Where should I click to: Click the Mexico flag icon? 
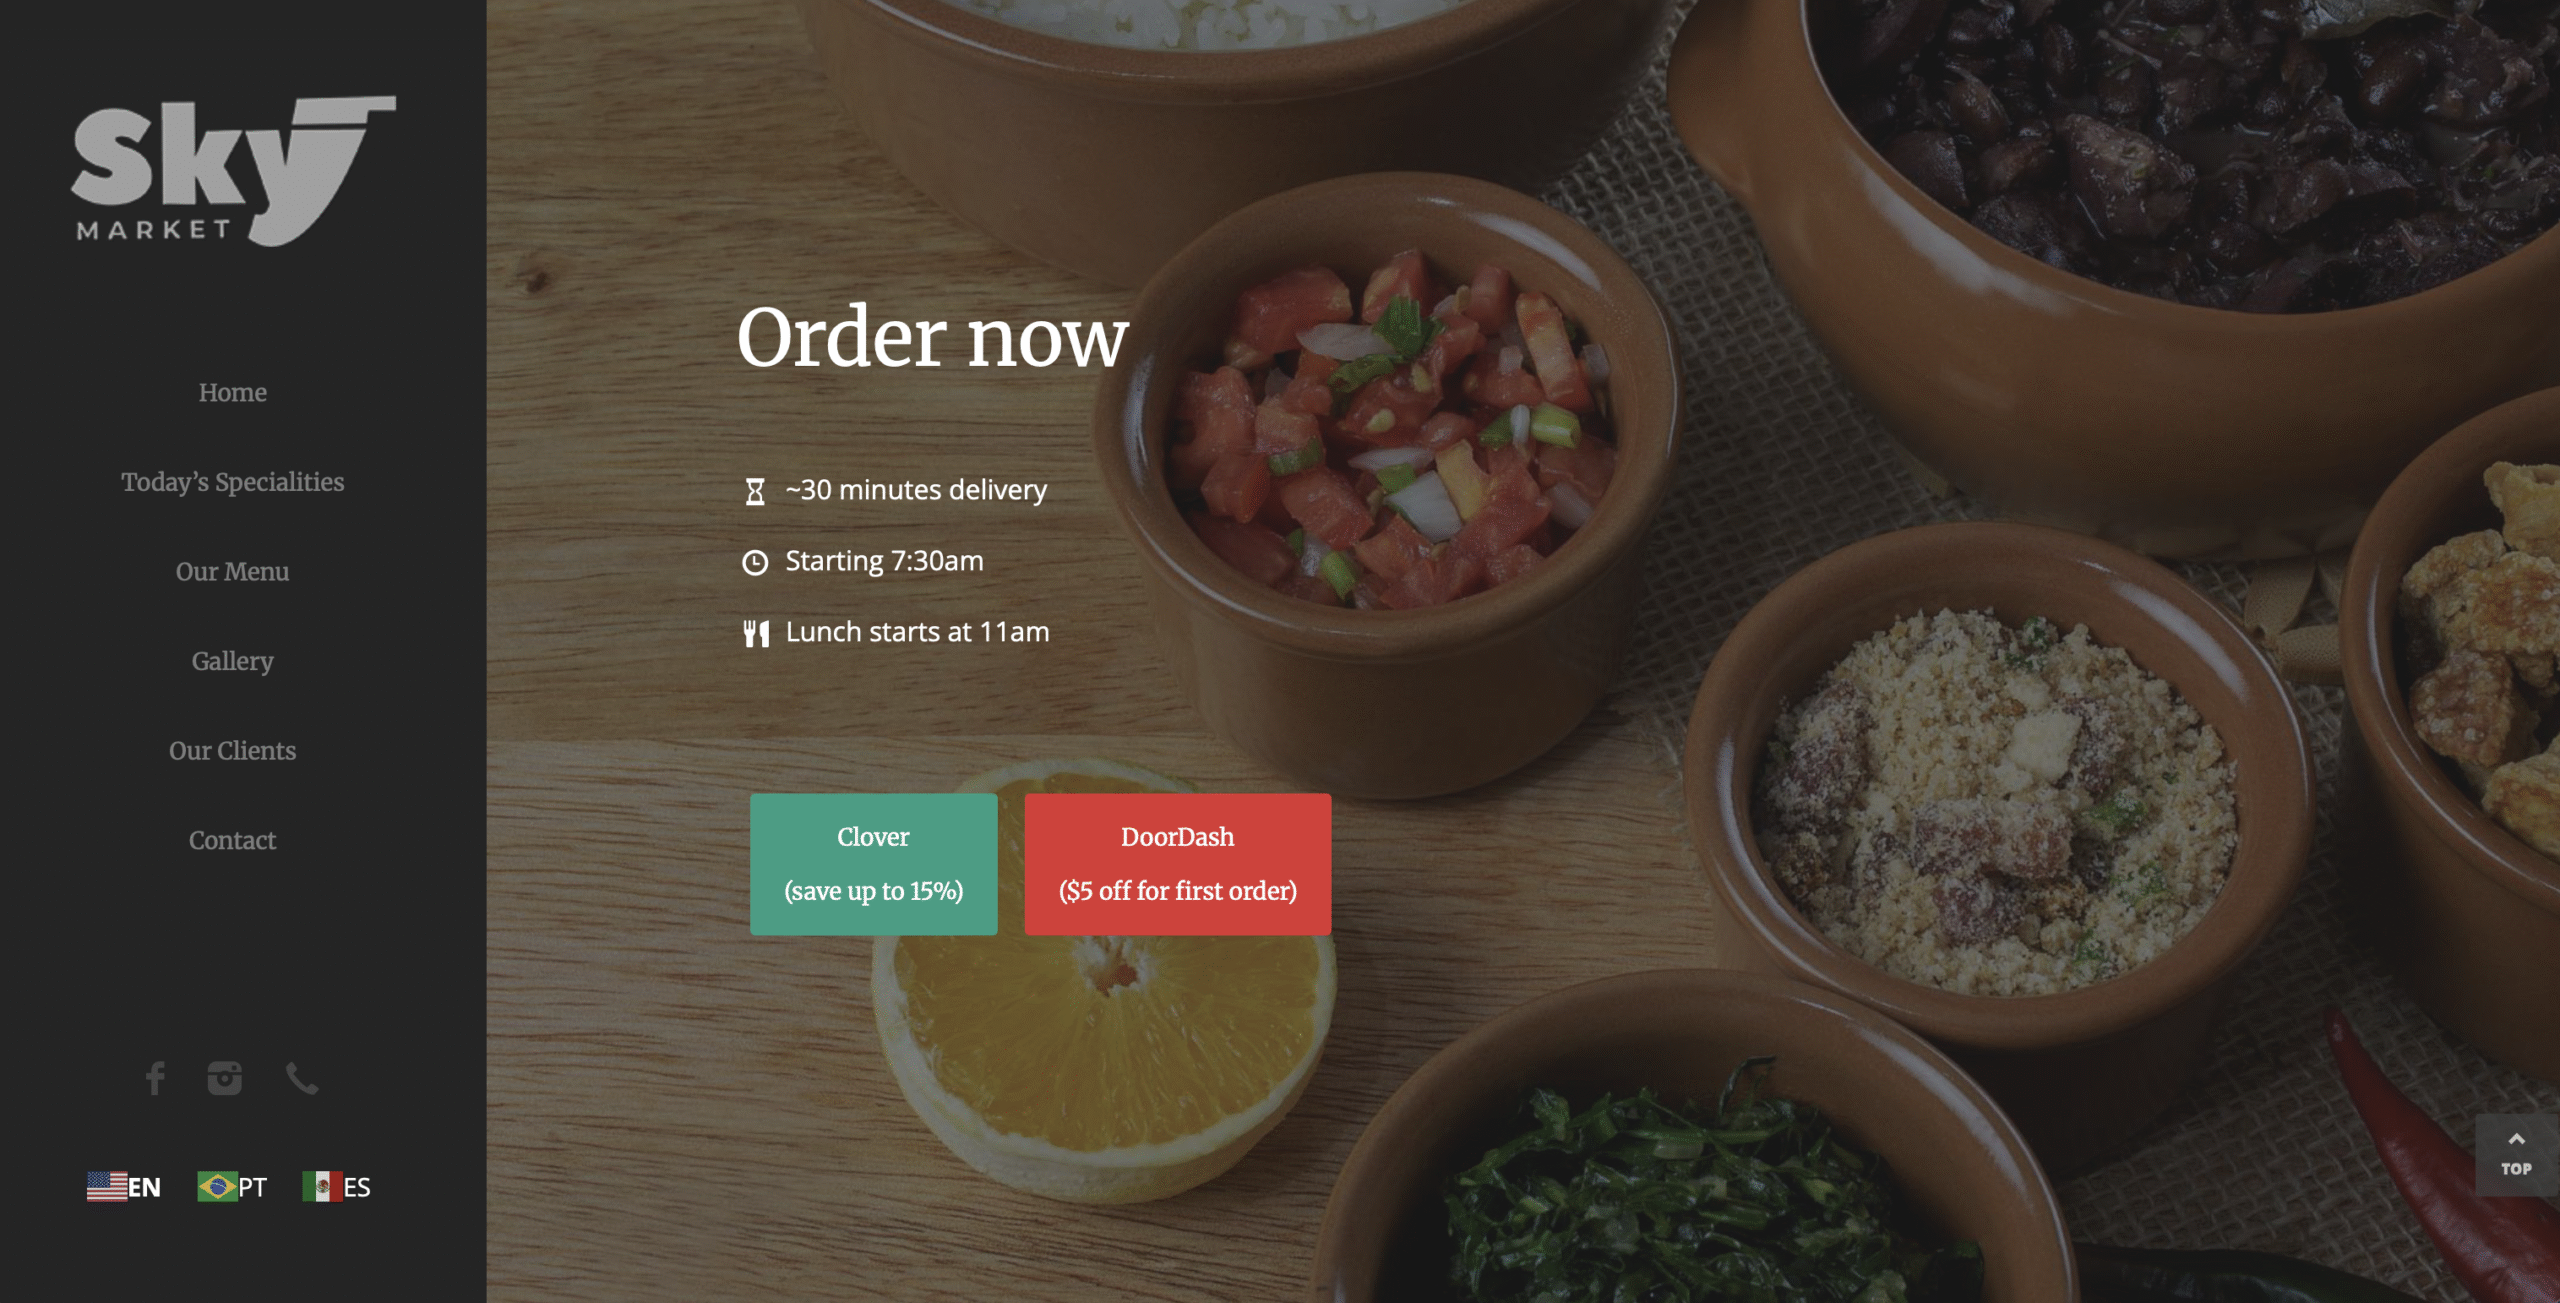[322, 1186]
